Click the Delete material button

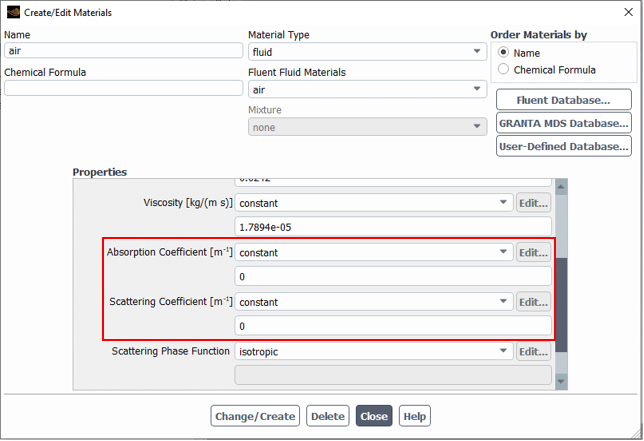328,416
